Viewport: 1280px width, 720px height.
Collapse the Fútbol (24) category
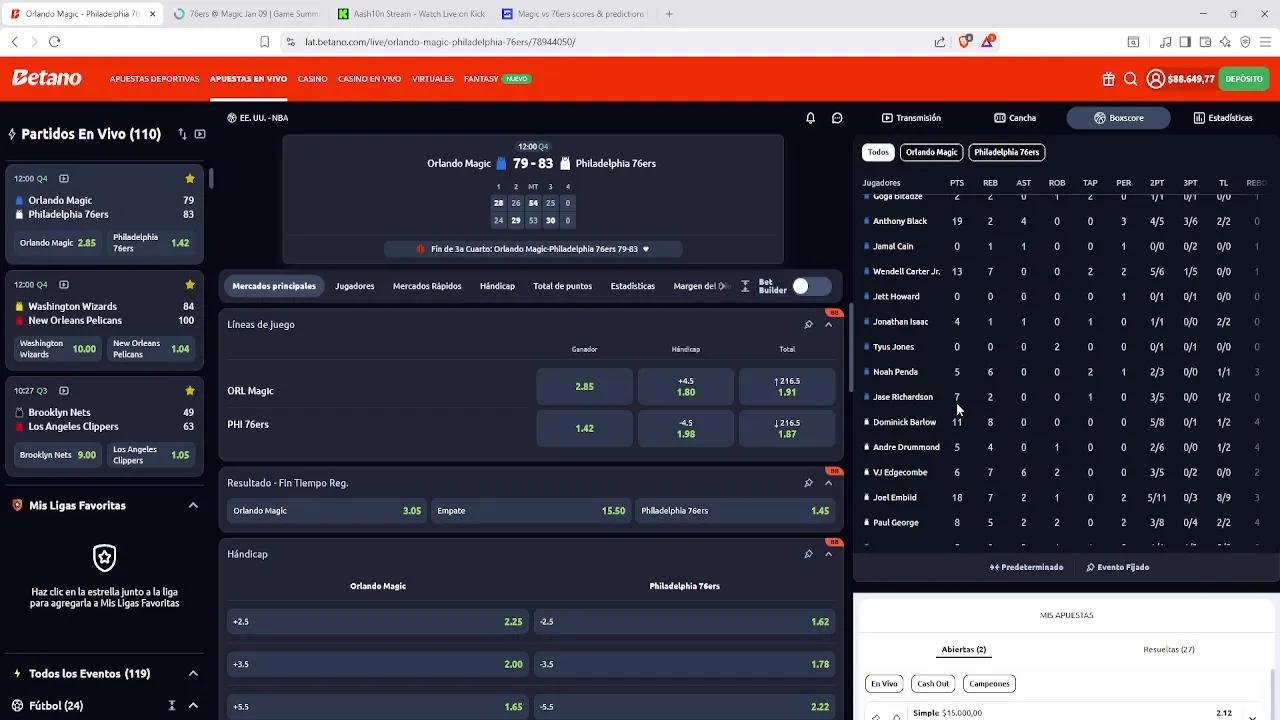tap(193, 706)
